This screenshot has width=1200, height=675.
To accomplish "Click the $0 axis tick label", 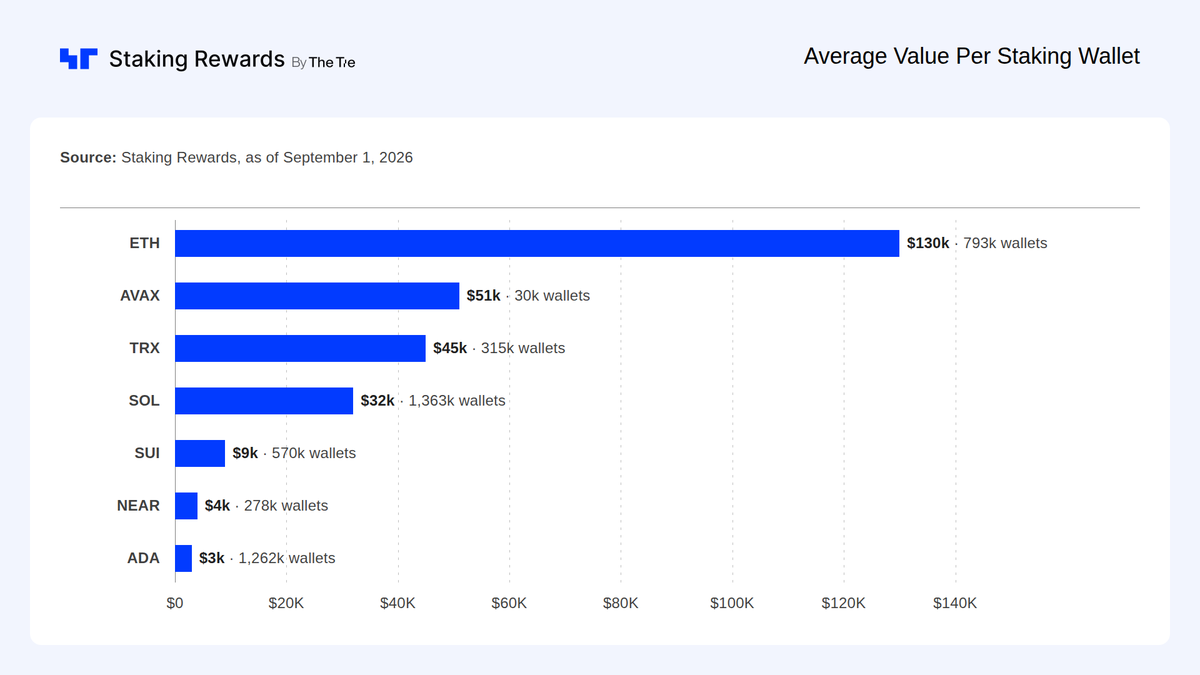I will tap(175, 603).
